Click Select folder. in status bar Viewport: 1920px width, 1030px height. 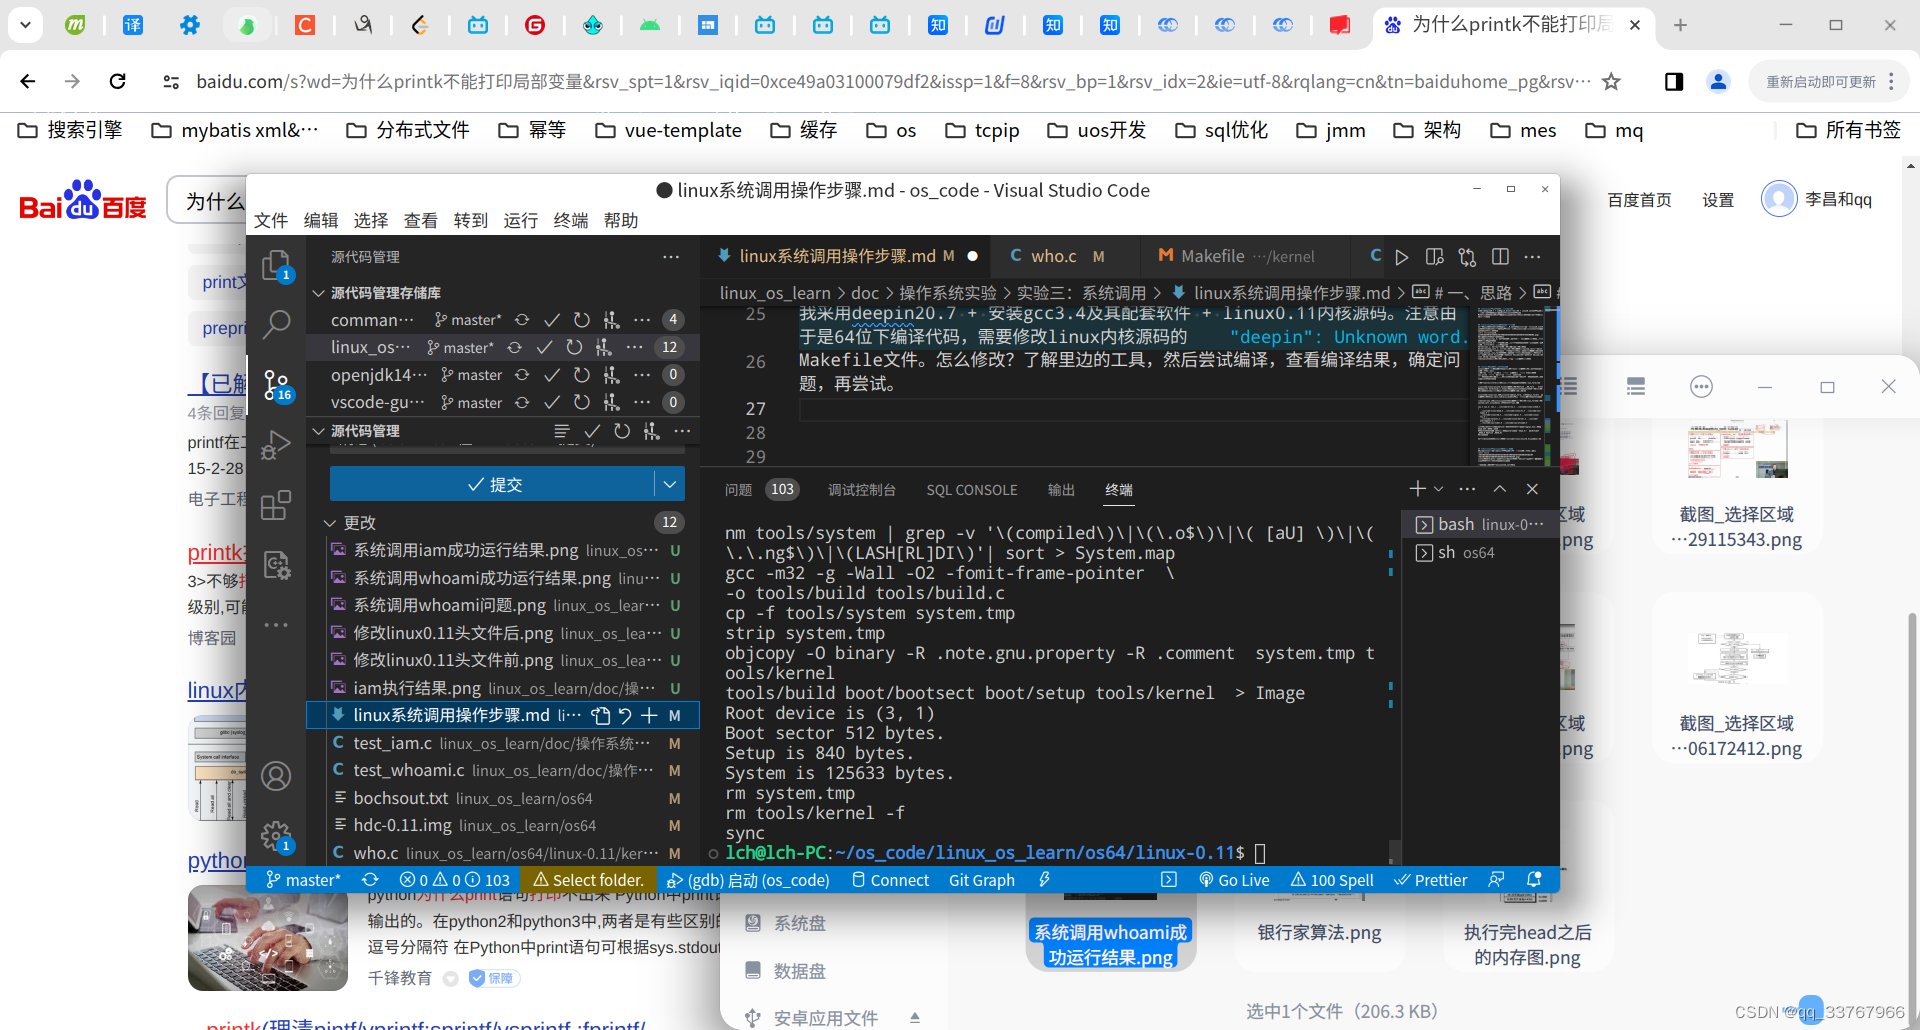[x=588, y=880]
